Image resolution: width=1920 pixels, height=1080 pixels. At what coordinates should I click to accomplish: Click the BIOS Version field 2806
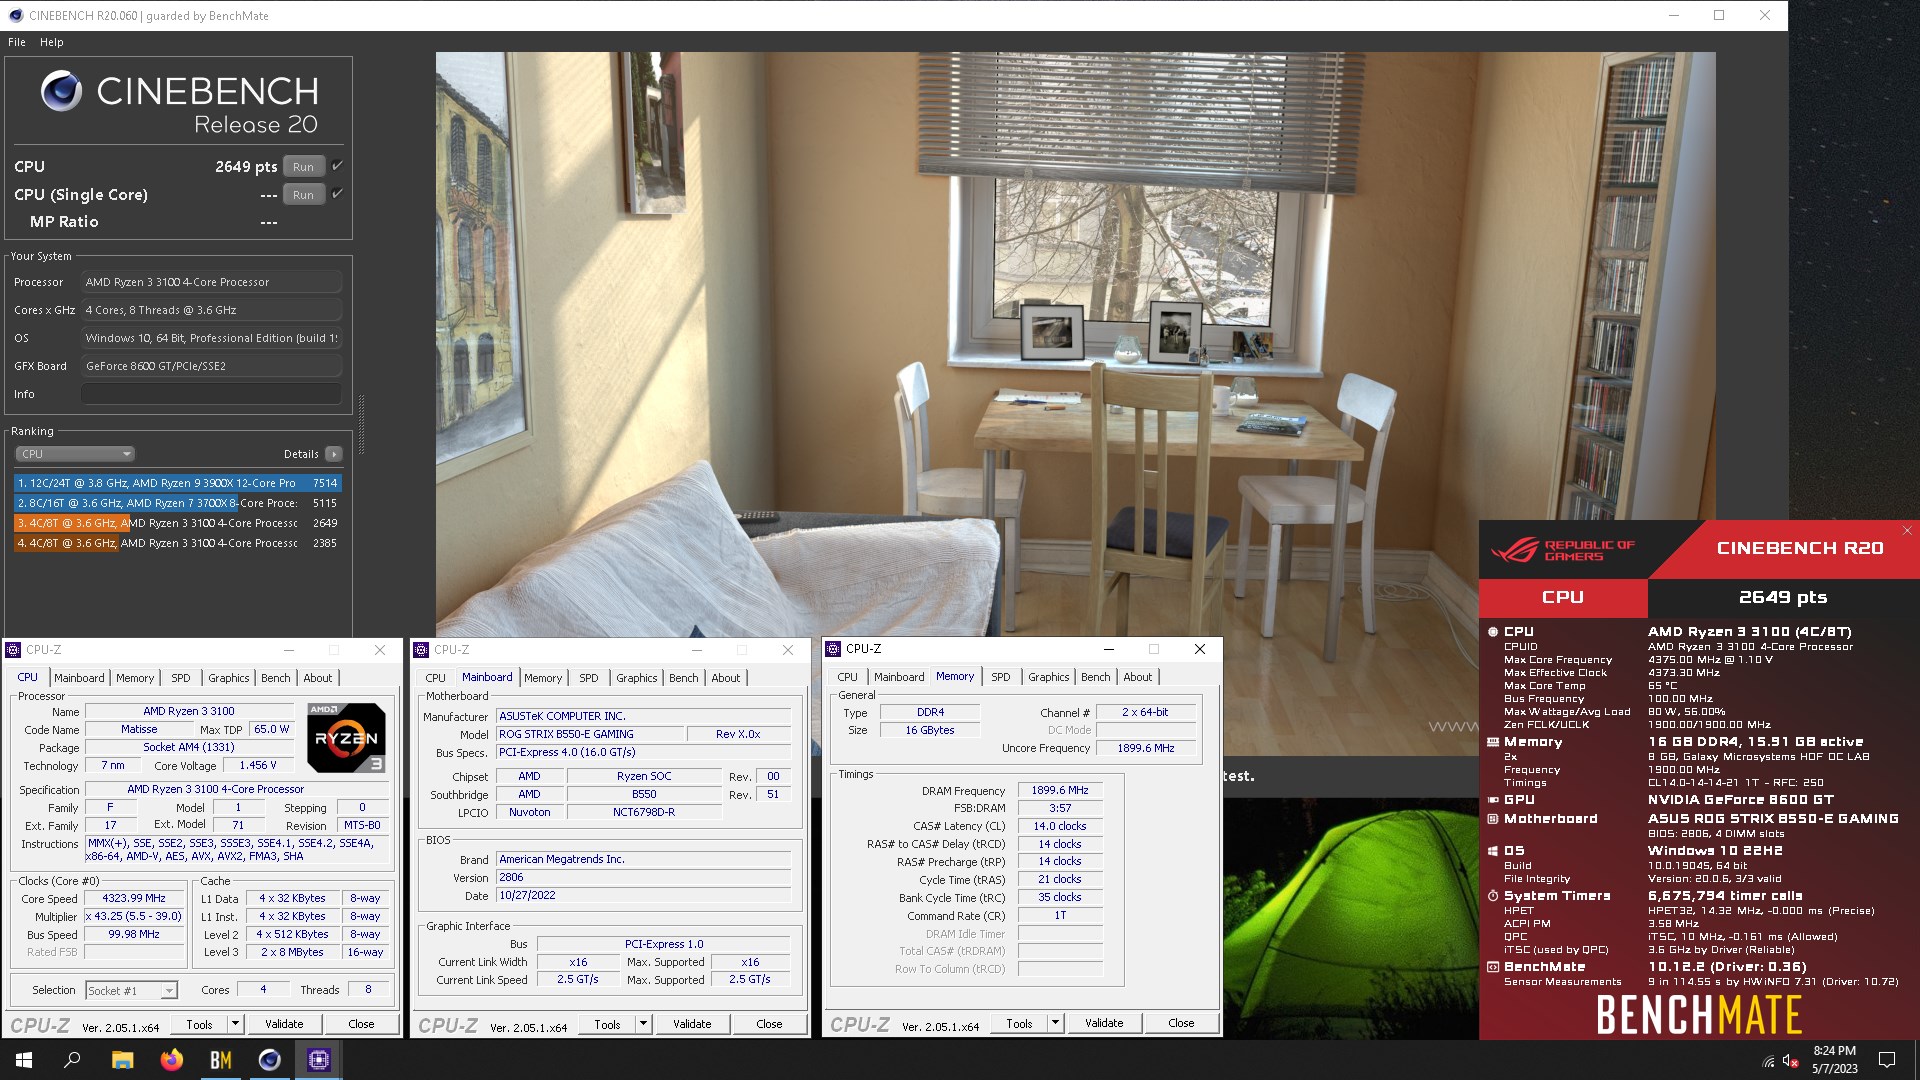click(x=644, y=878)
